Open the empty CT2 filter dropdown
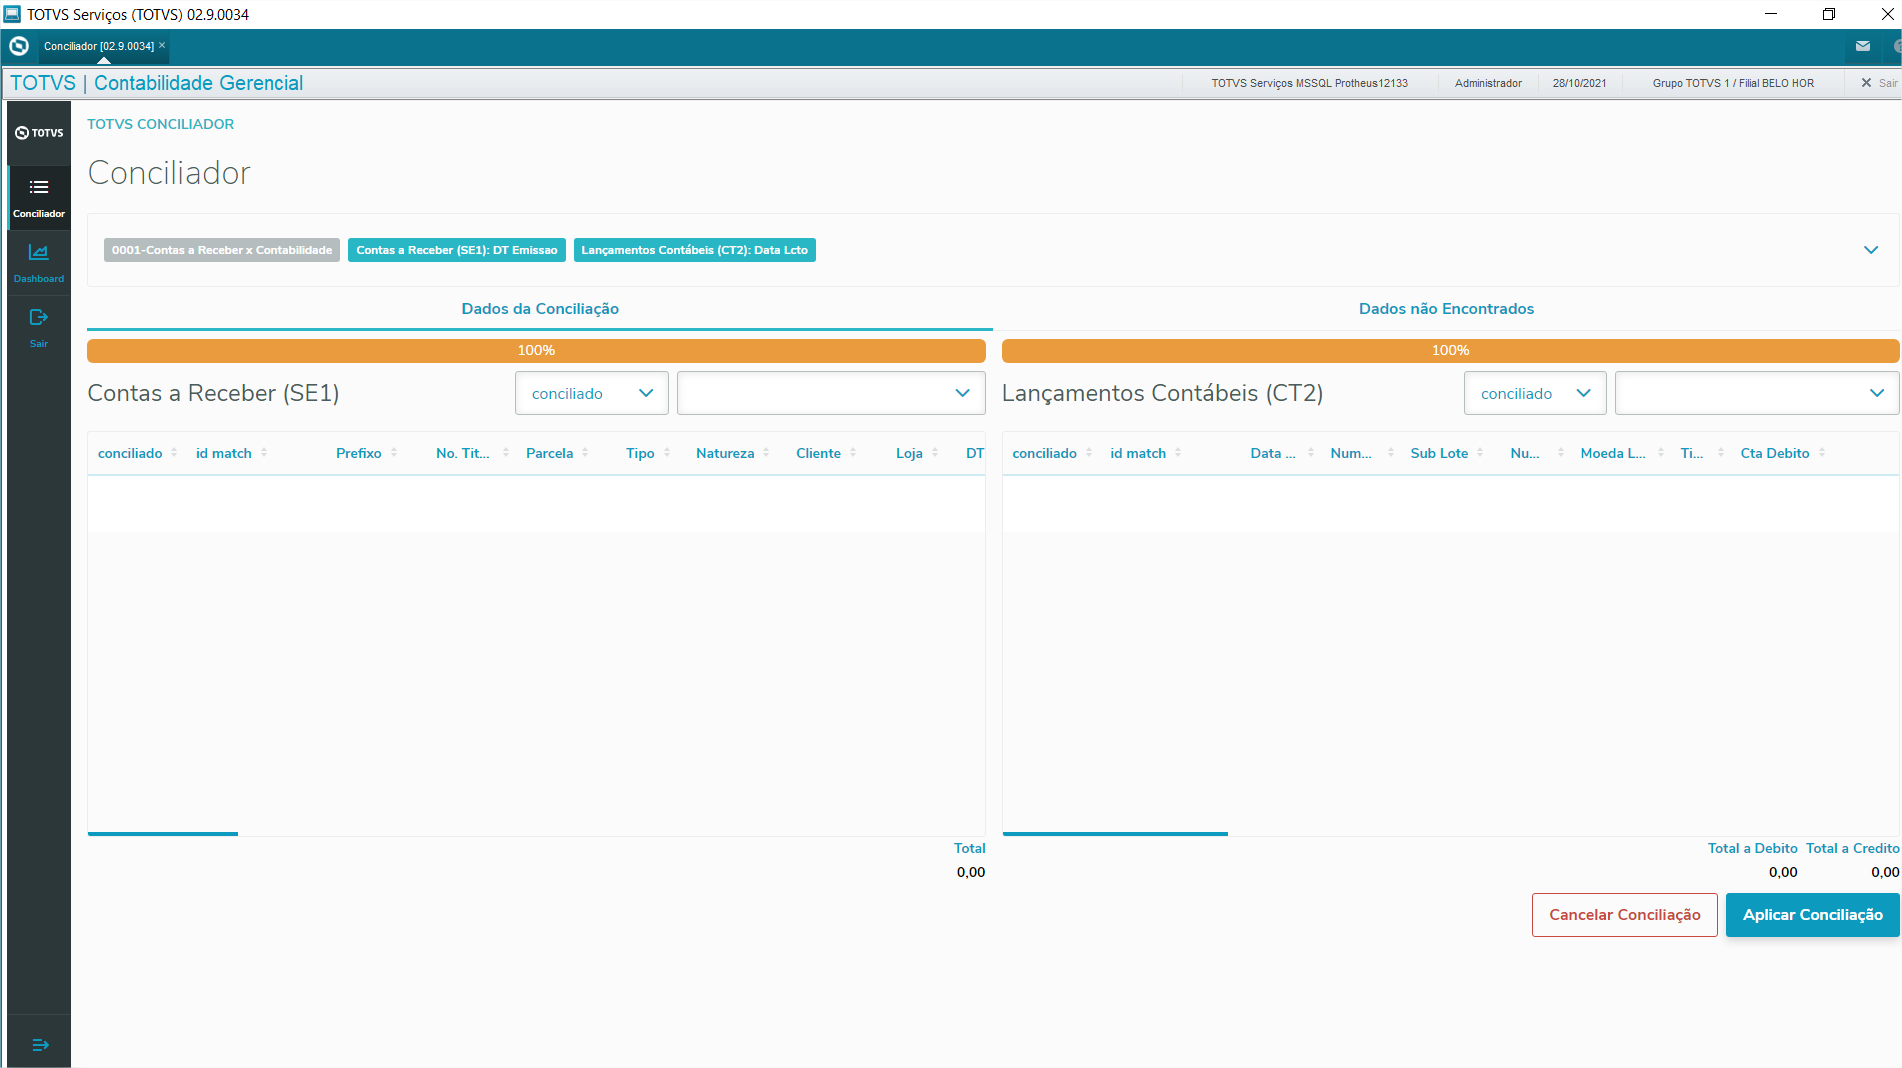 point(1757,393)
